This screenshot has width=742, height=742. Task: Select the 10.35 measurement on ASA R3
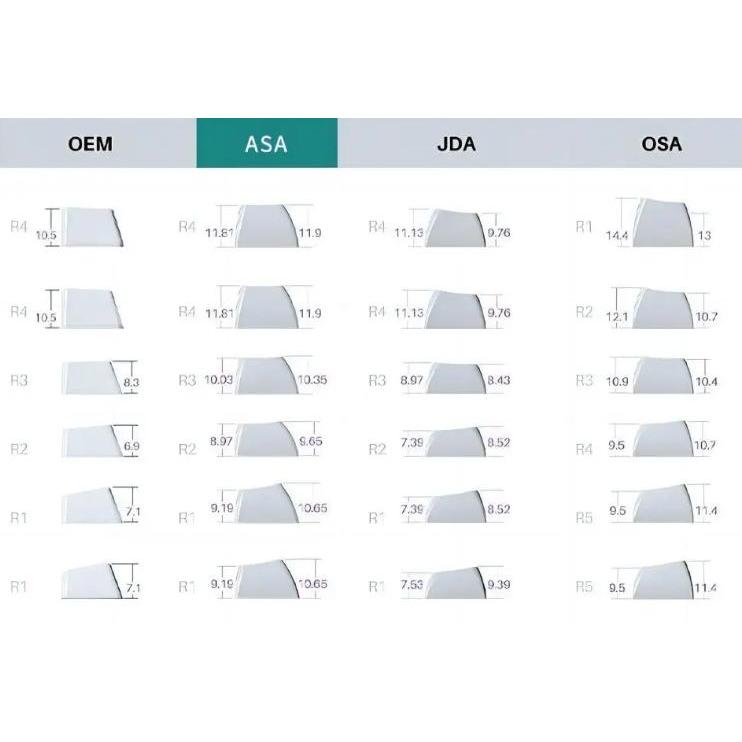(312, 381)
